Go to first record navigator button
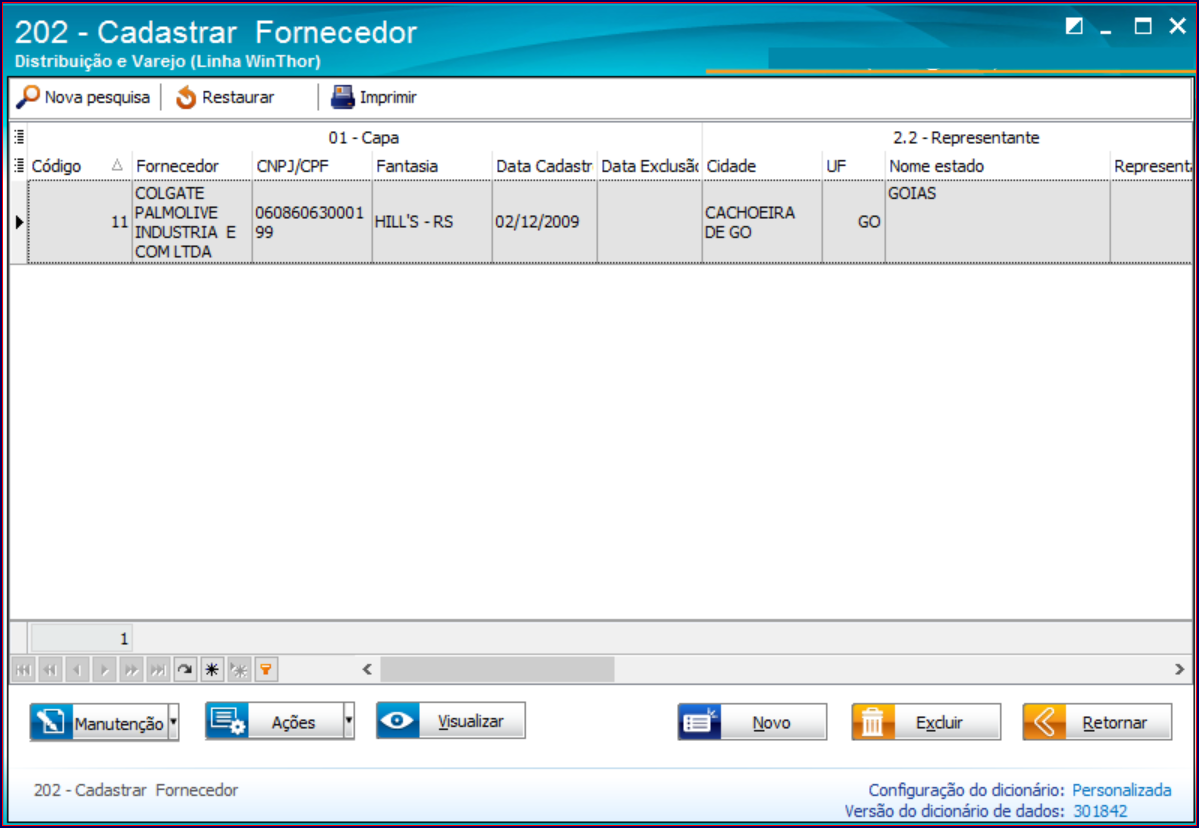The width and height of the screenshot is (1199, 828). (x=24, y=670)
